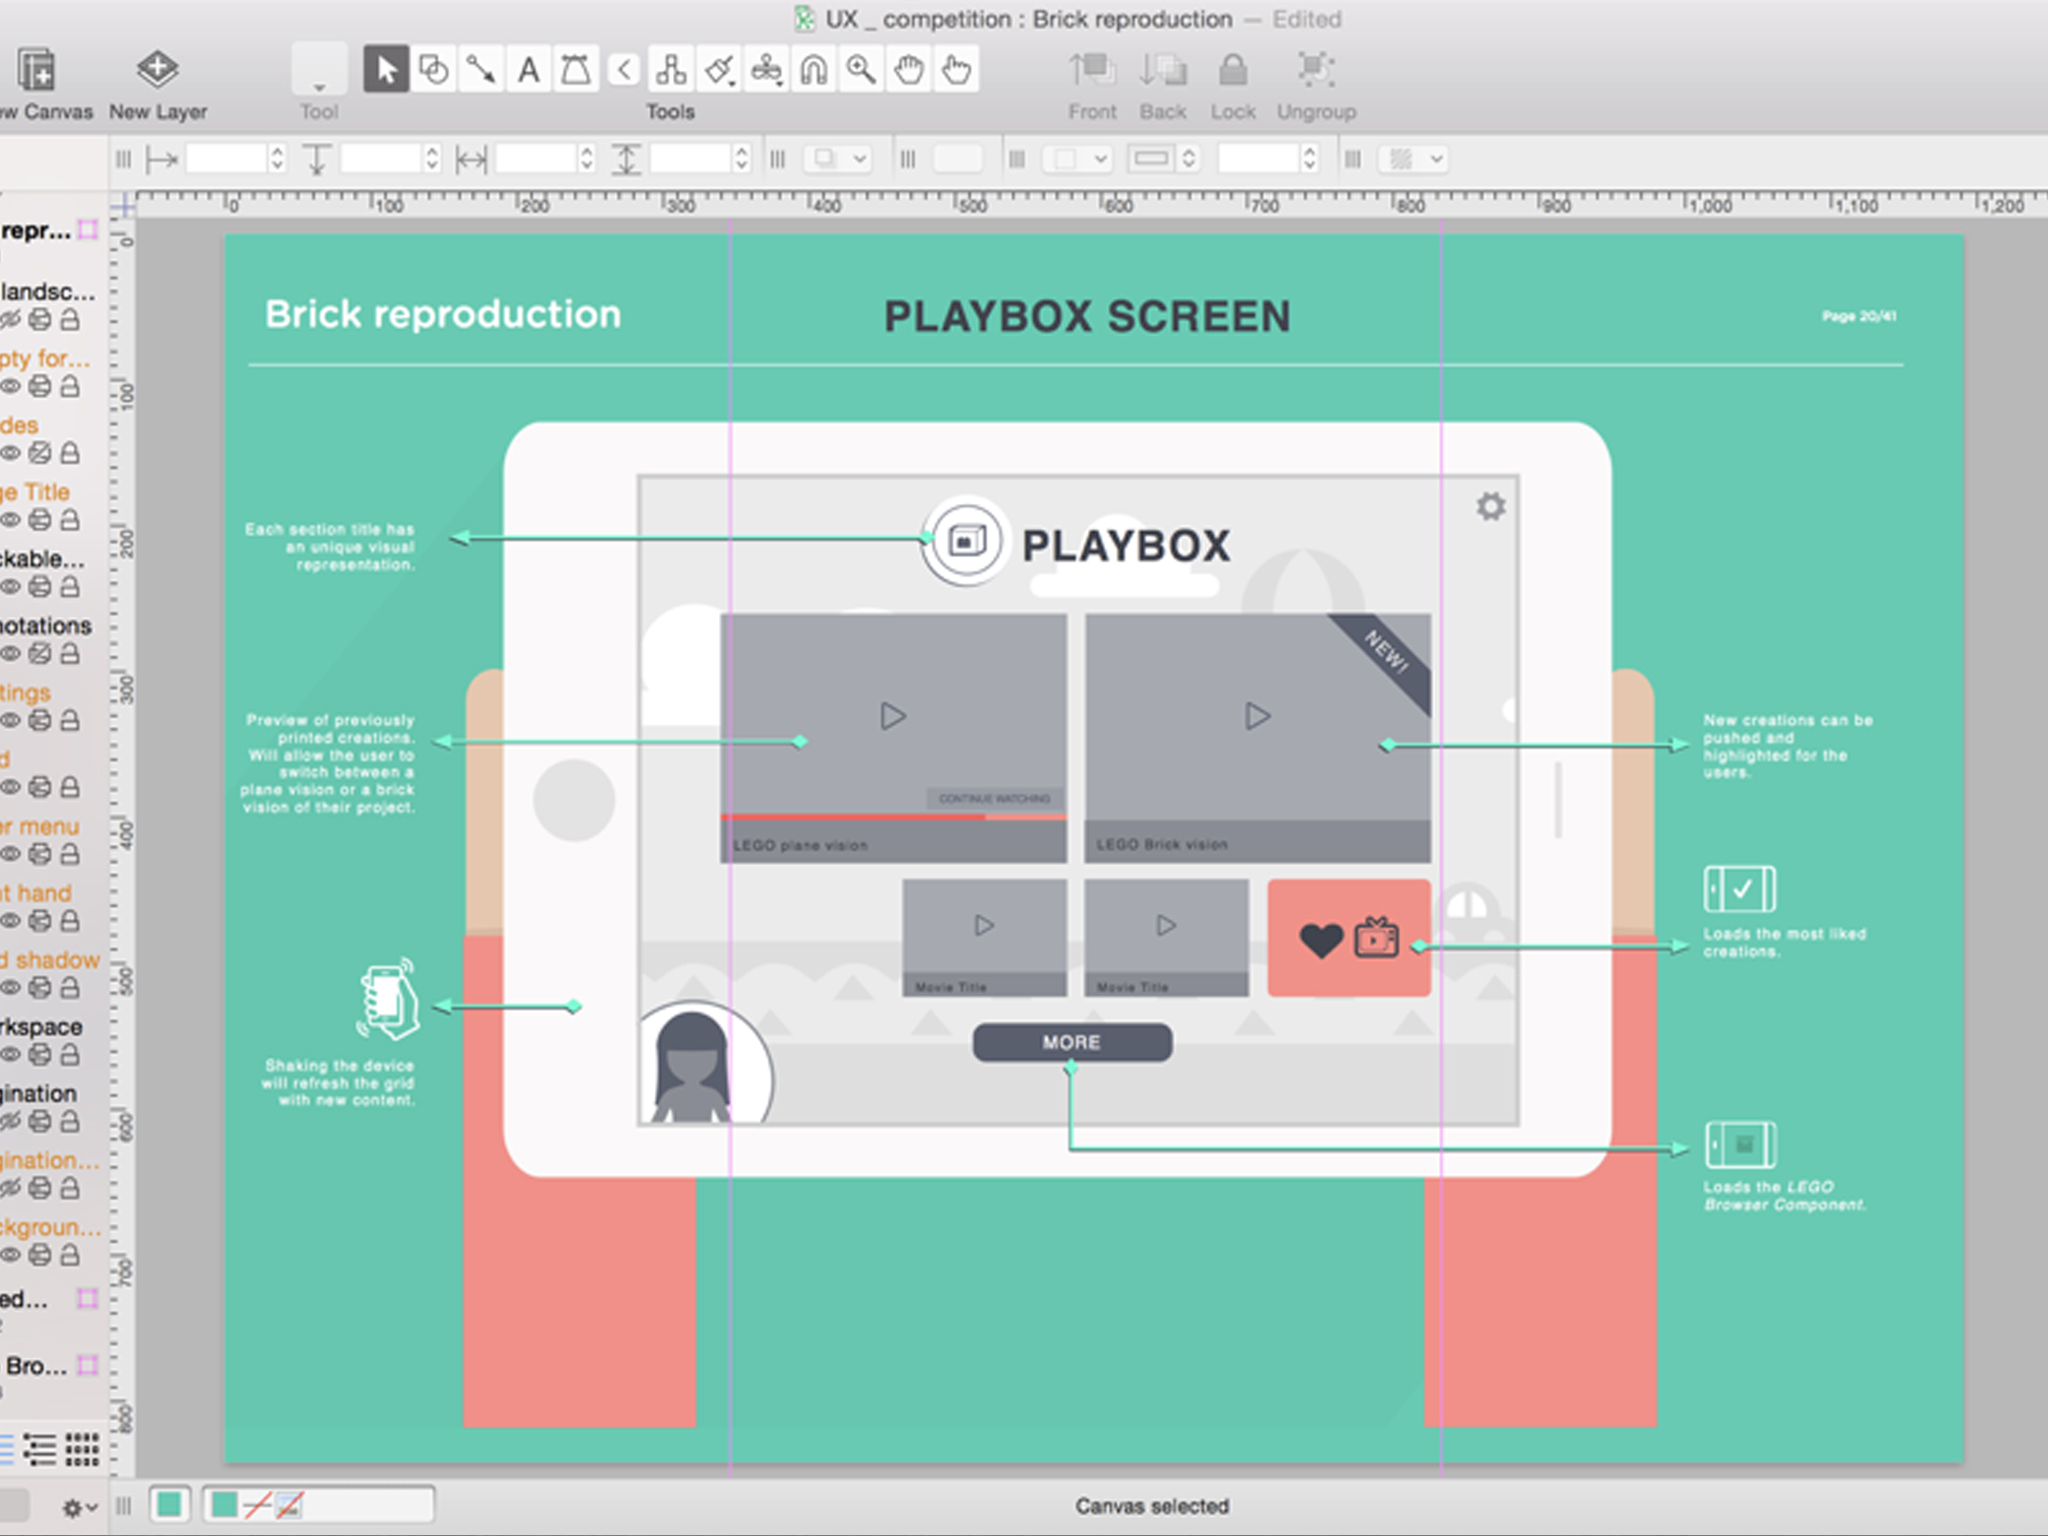Toggle lock on the 'rkspace' layer
Screen dimensions: 2048x1536
click(x=70, y=1055)
